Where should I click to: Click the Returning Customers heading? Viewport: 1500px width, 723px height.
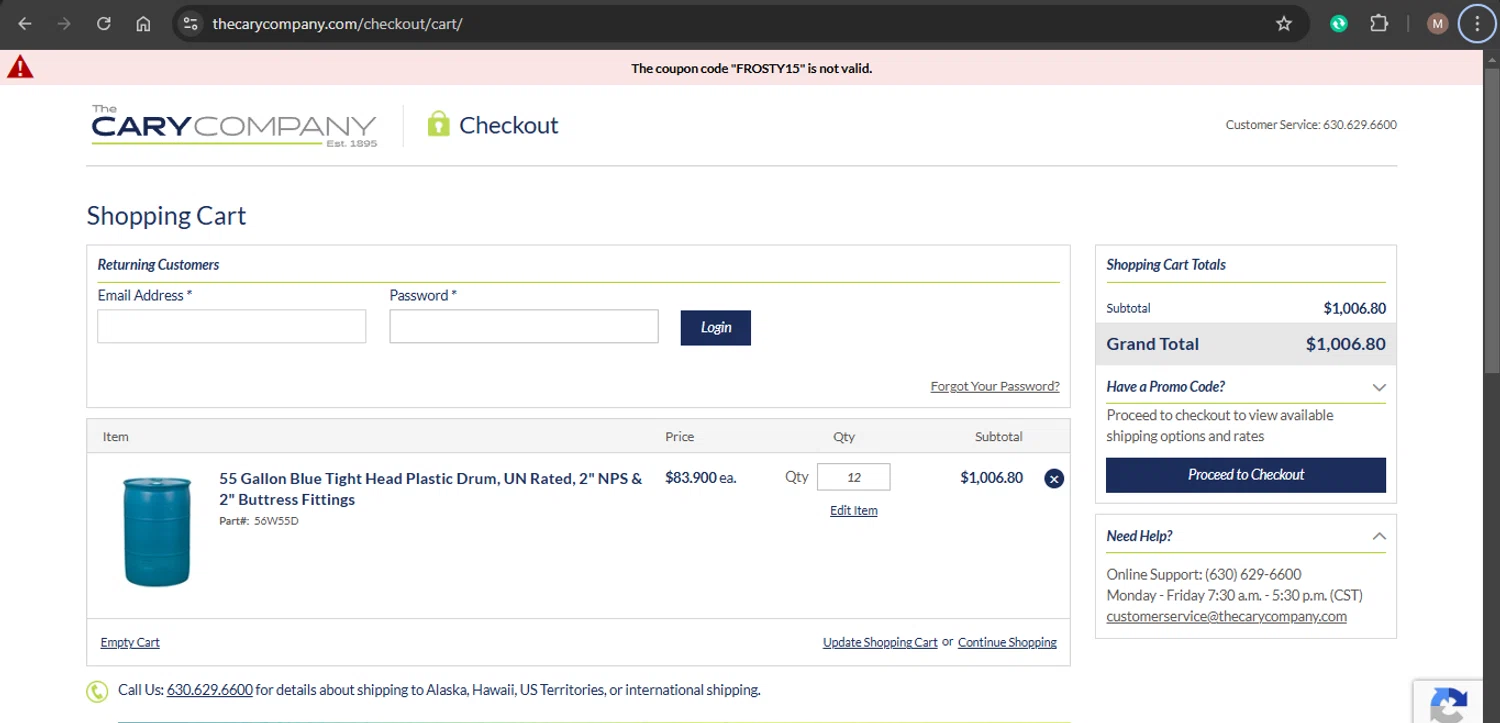[158, 265]
